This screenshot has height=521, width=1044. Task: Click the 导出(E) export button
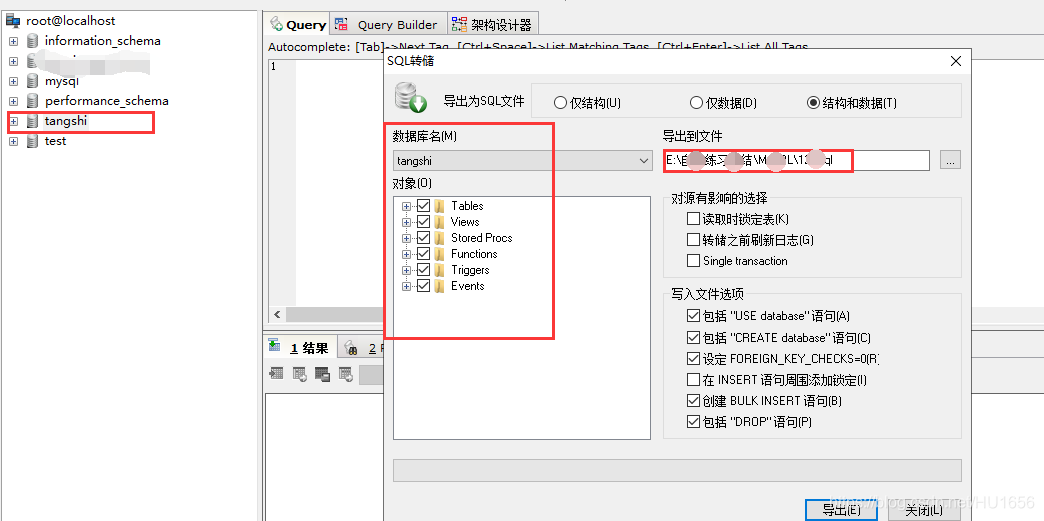tap(841, 510)
